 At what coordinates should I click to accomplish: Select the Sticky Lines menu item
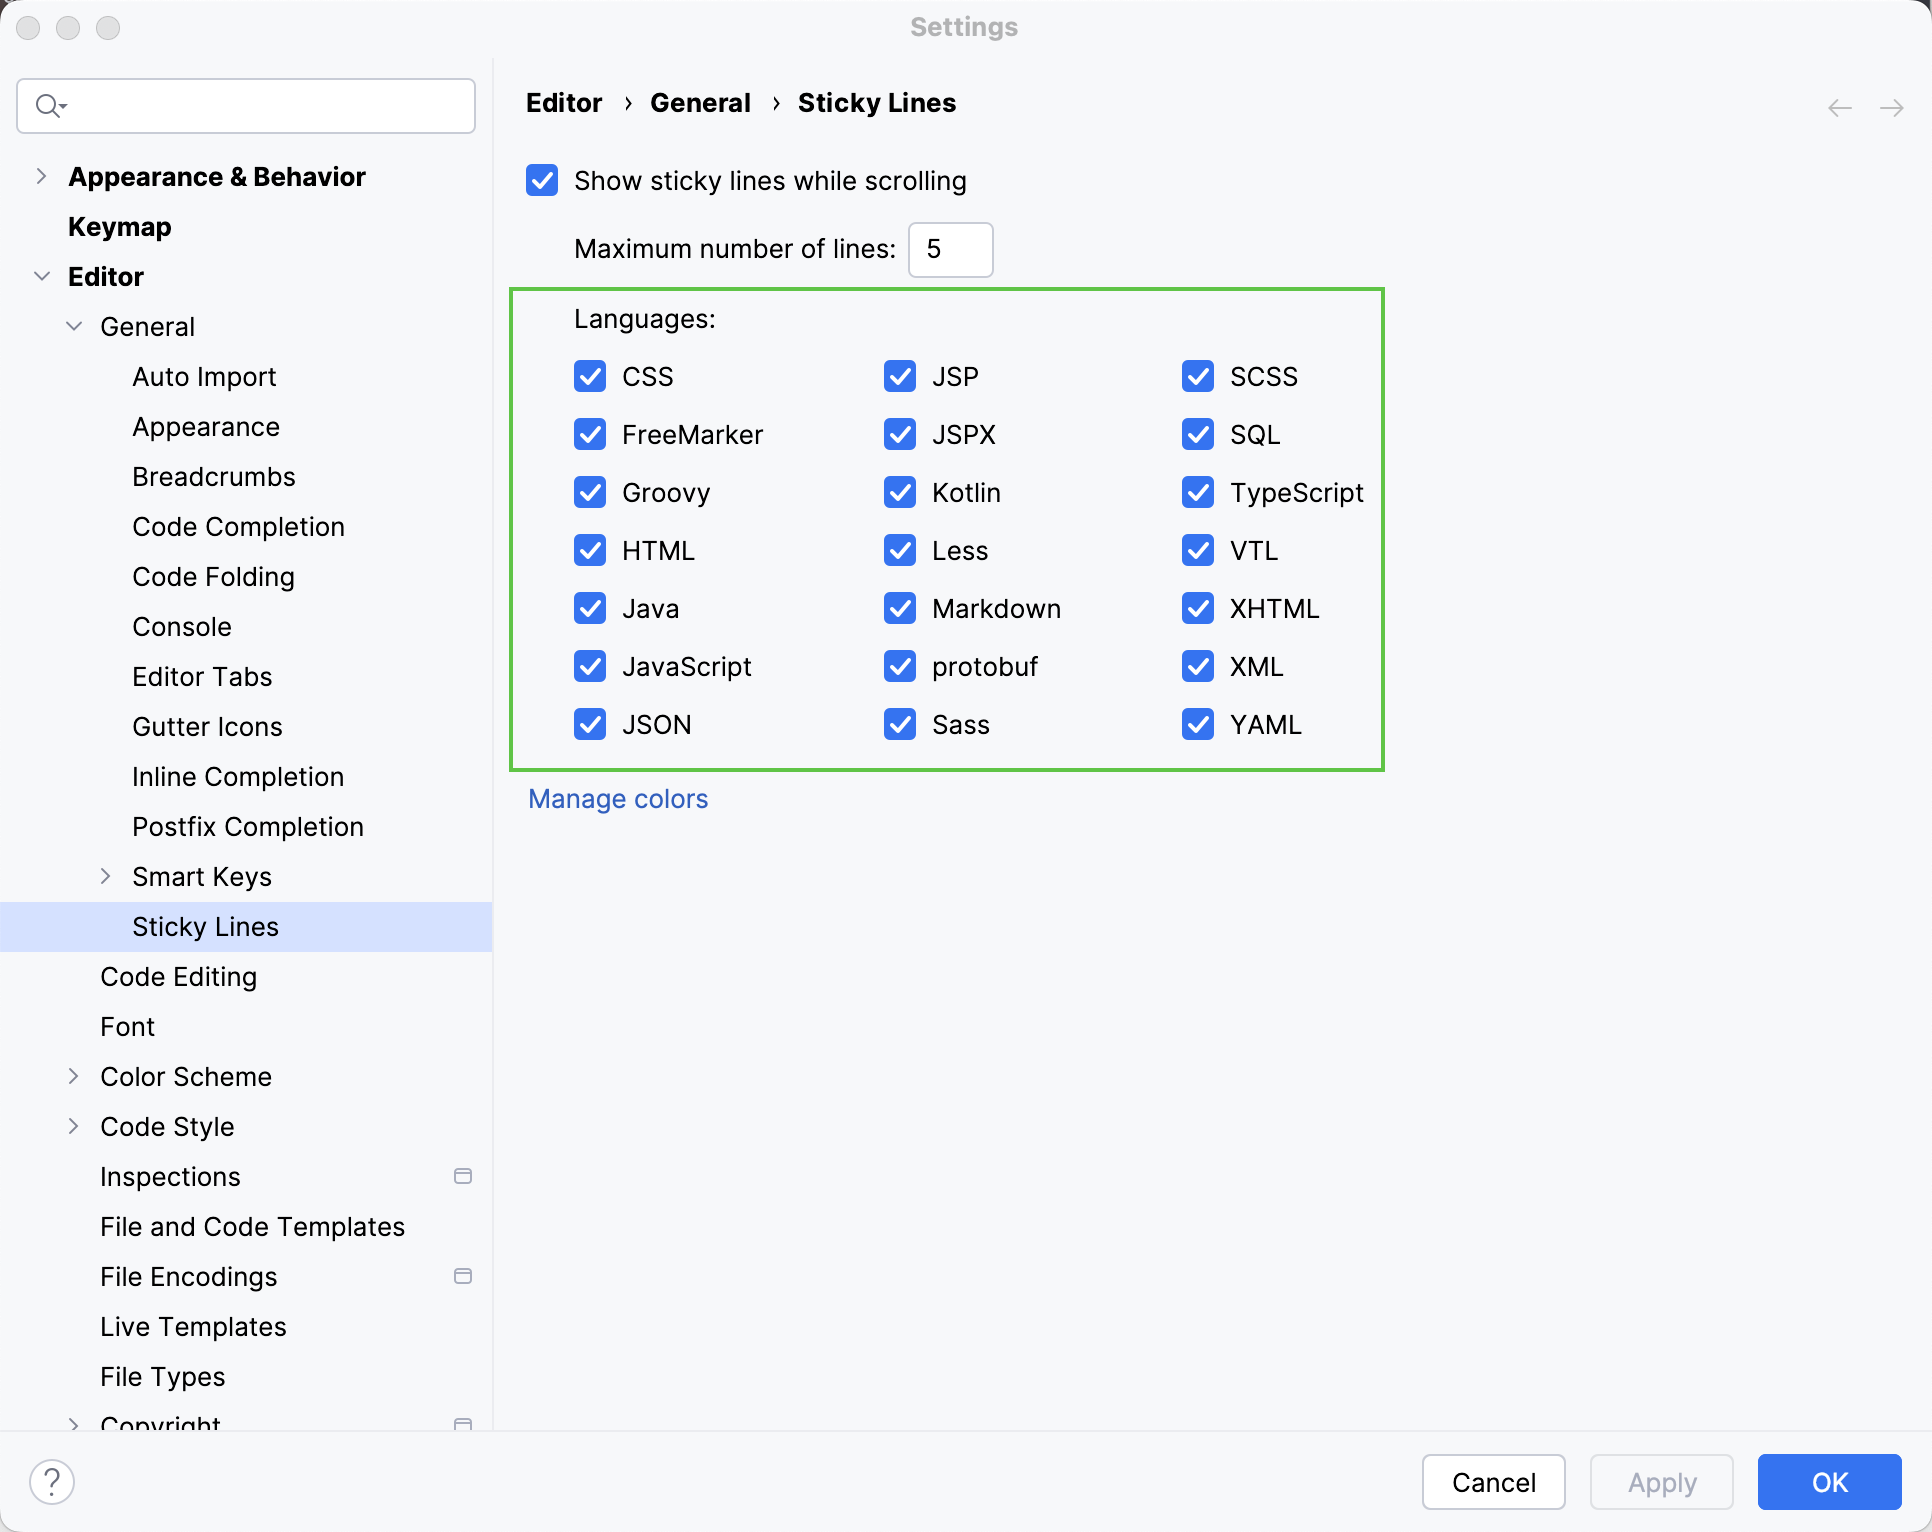204,927
